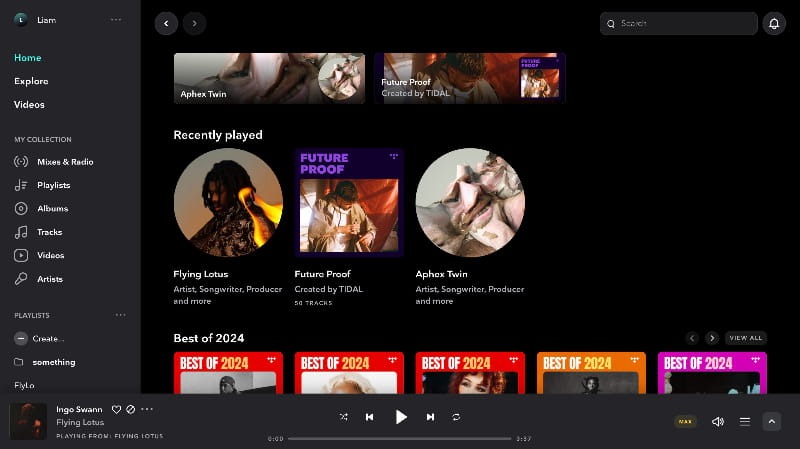Open the Flying Lotus artist link in player

[81, 423]
